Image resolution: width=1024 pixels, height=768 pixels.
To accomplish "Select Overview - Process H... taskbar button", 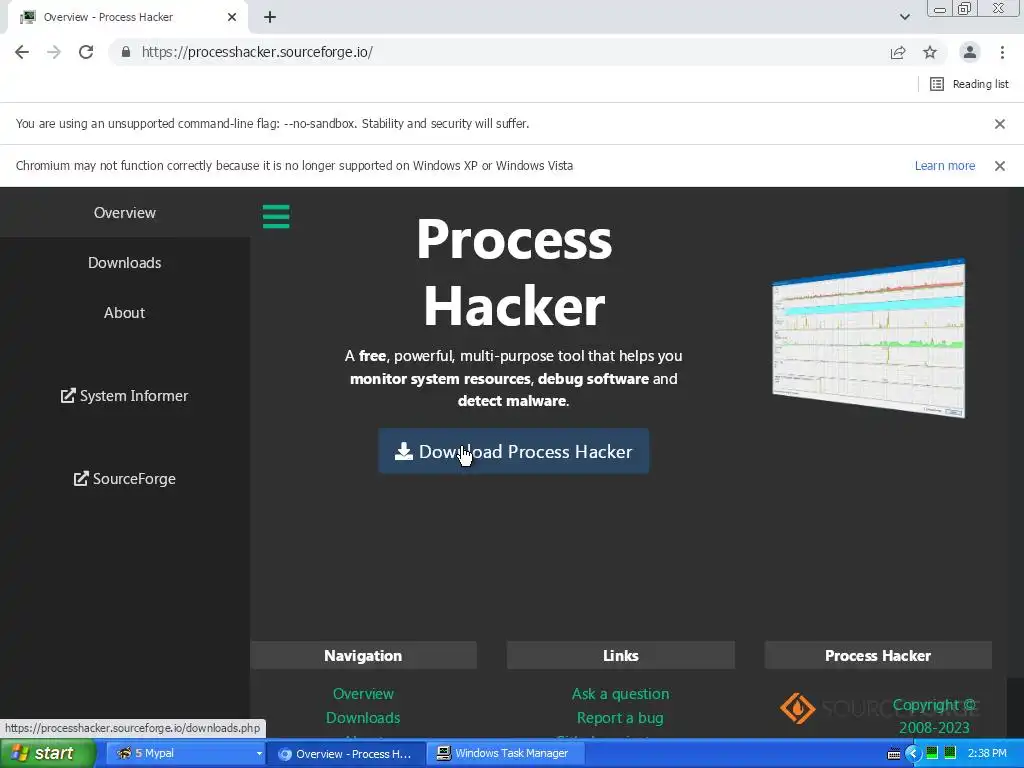I will 346,754.
